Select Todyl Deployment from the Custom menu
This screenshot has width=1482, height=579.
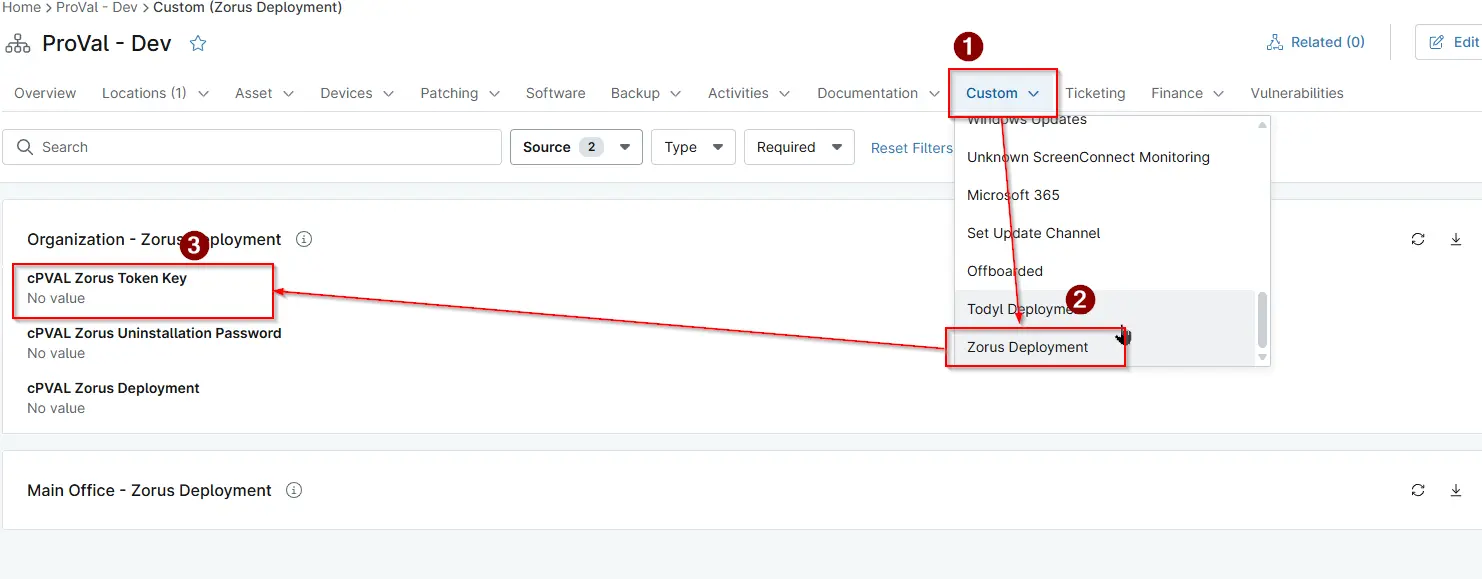(1105, 309)
